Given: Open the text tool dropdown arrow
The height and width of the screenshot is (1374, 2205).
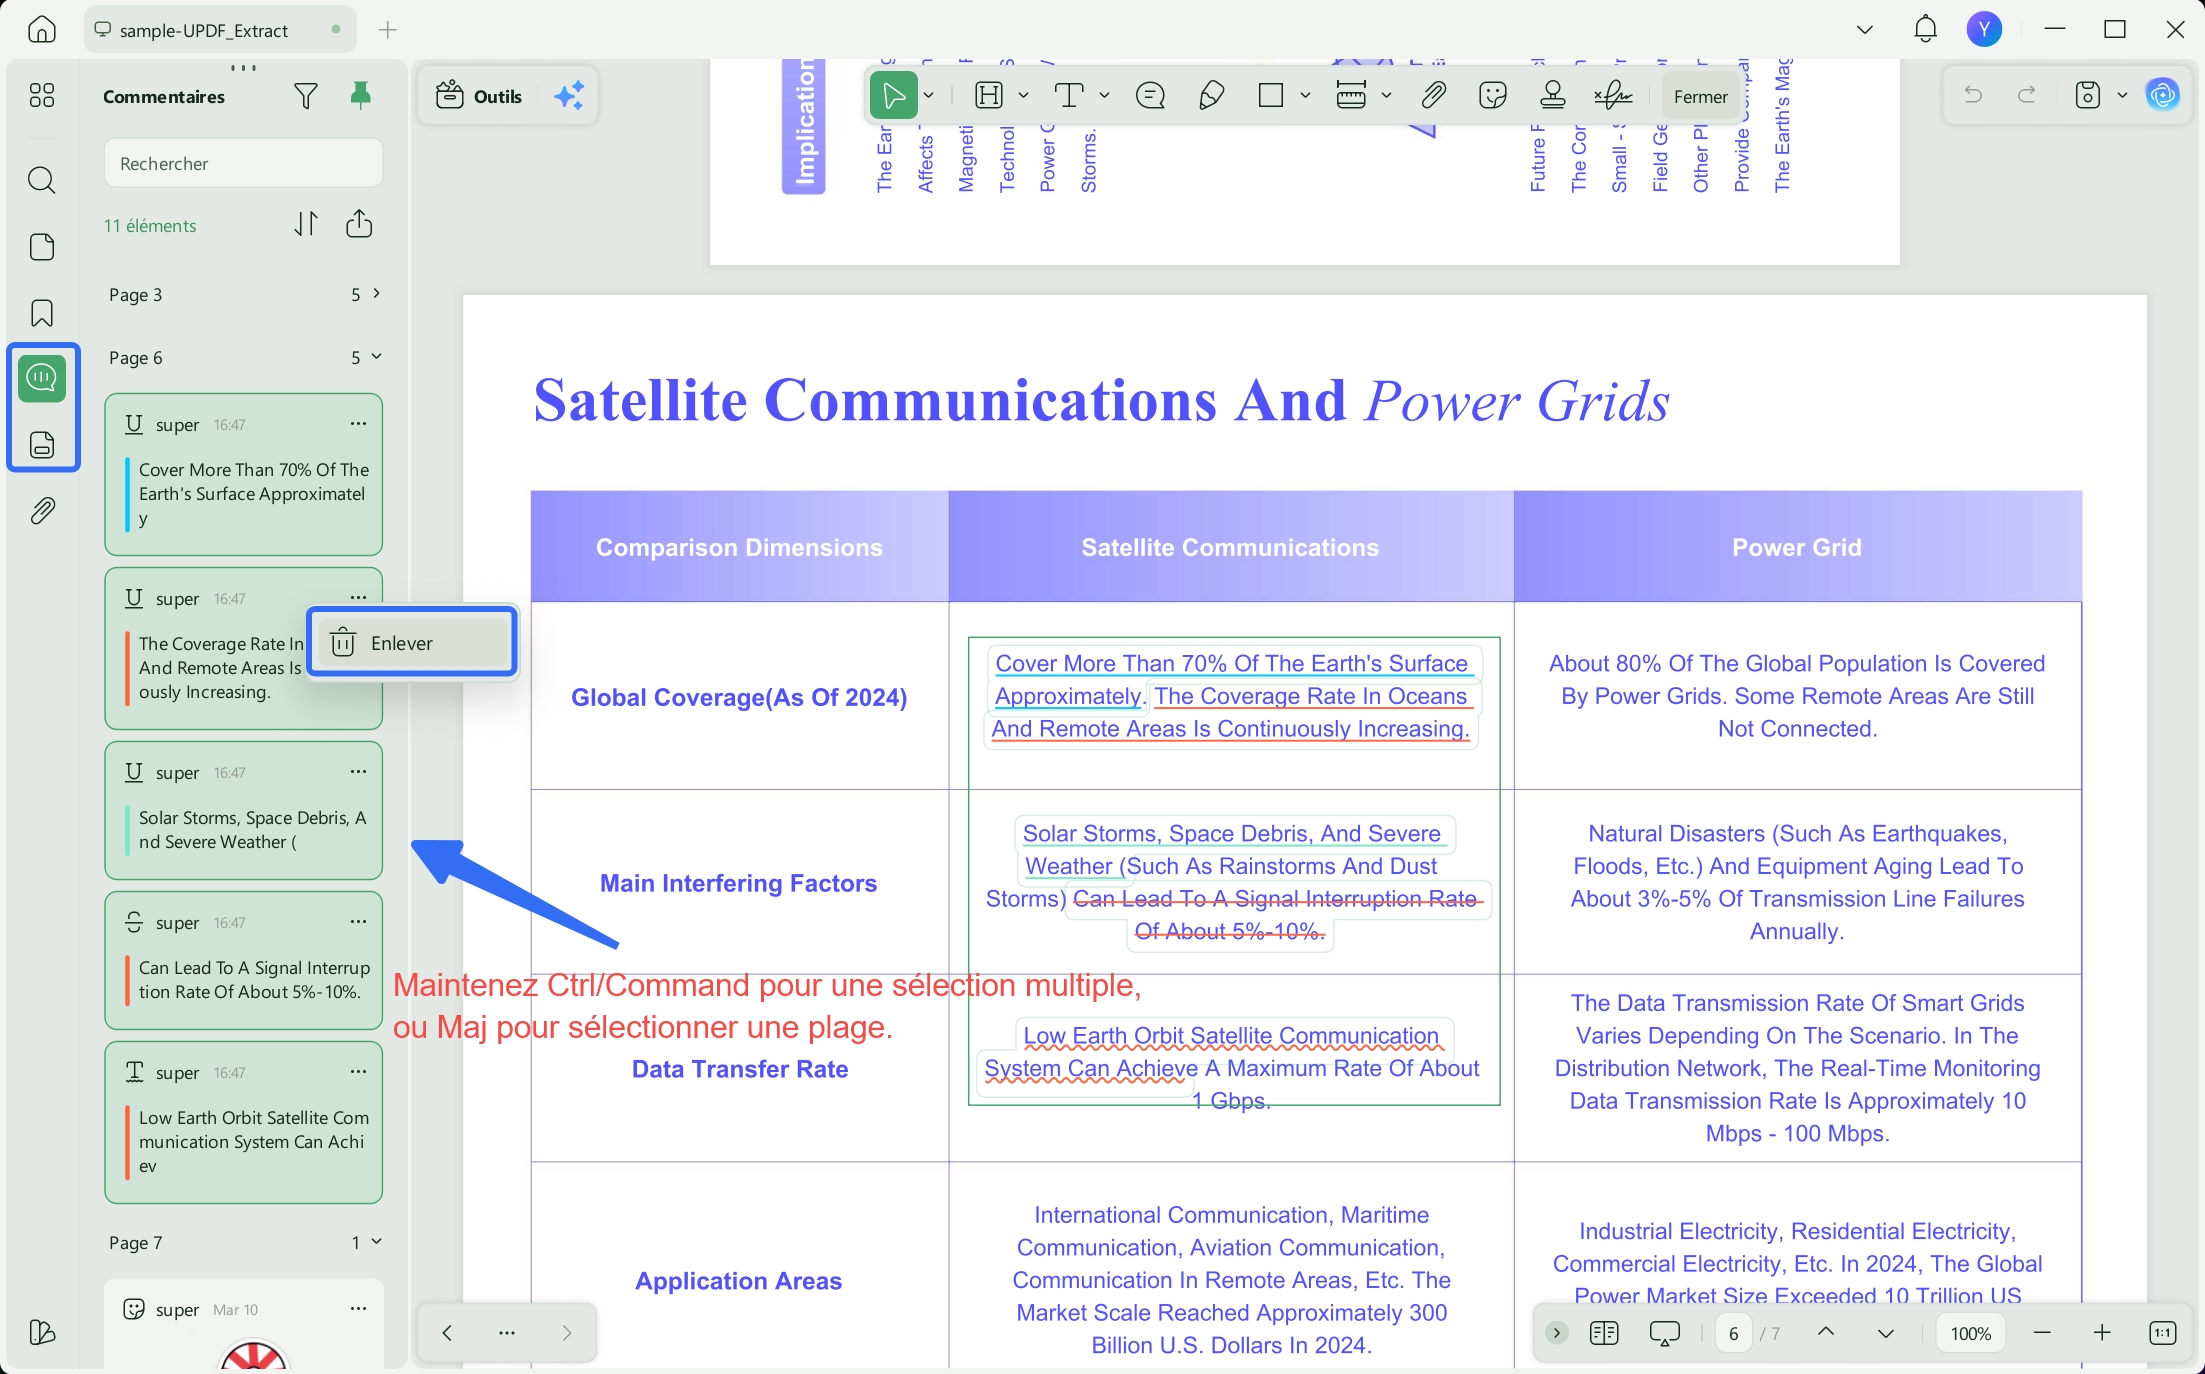Looking at the screenshot, I should pos(1104,96).
